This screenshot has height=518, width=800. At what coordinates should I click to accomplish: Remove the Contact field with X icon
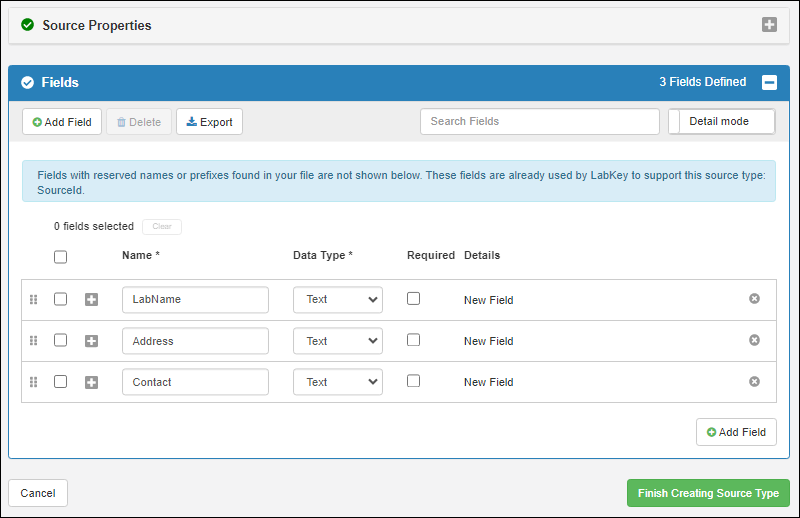[754, 381]
